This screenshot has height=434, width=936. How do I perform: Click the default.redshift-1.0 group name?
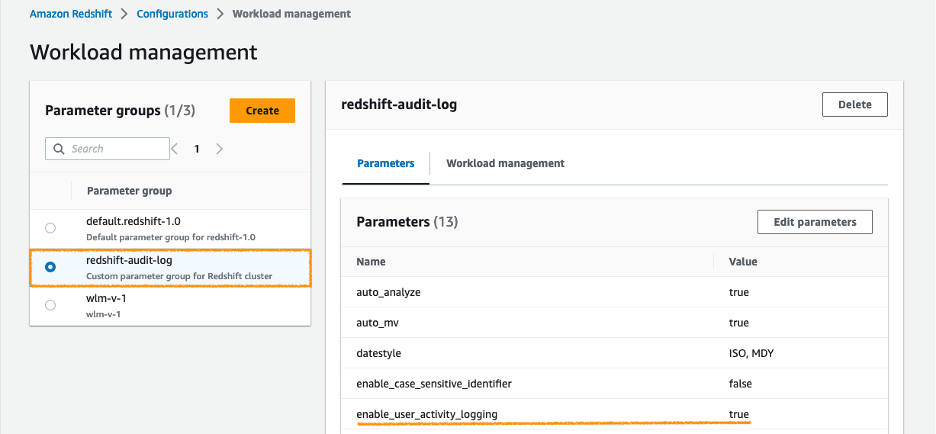coord(133,221)
